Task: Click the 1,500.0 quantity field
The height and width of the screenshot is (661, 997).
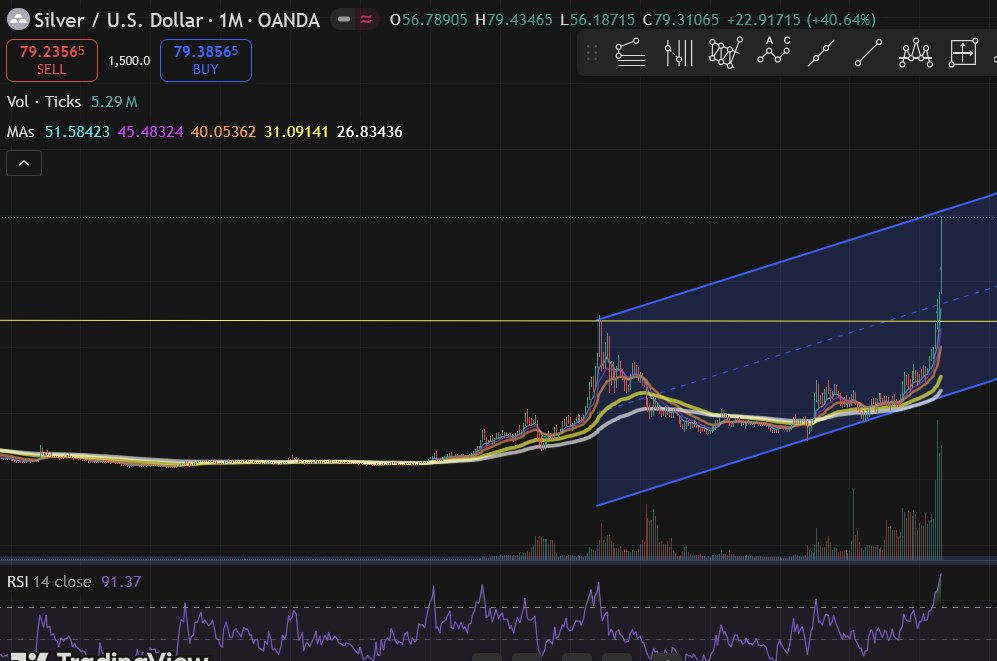Action: pyautogui.click(x=129, y=60)
